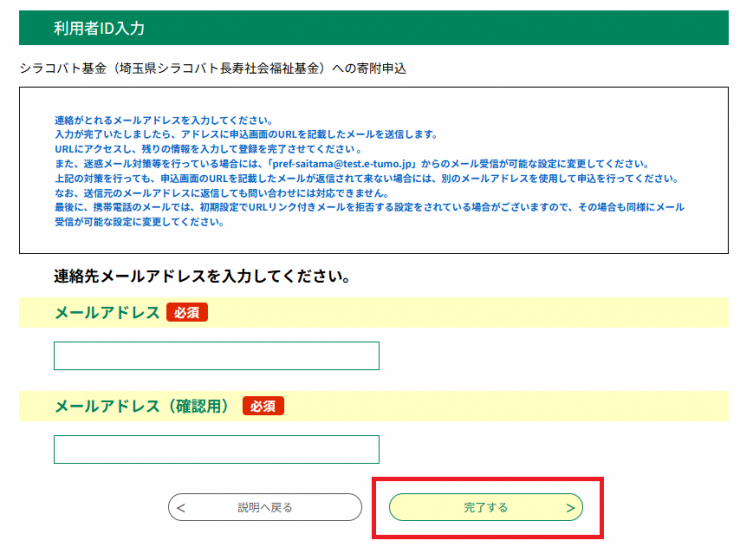Go back with 説明へ戻る button
The width and height of the screenshot is (740, 547).
click(x=265, y=507)
